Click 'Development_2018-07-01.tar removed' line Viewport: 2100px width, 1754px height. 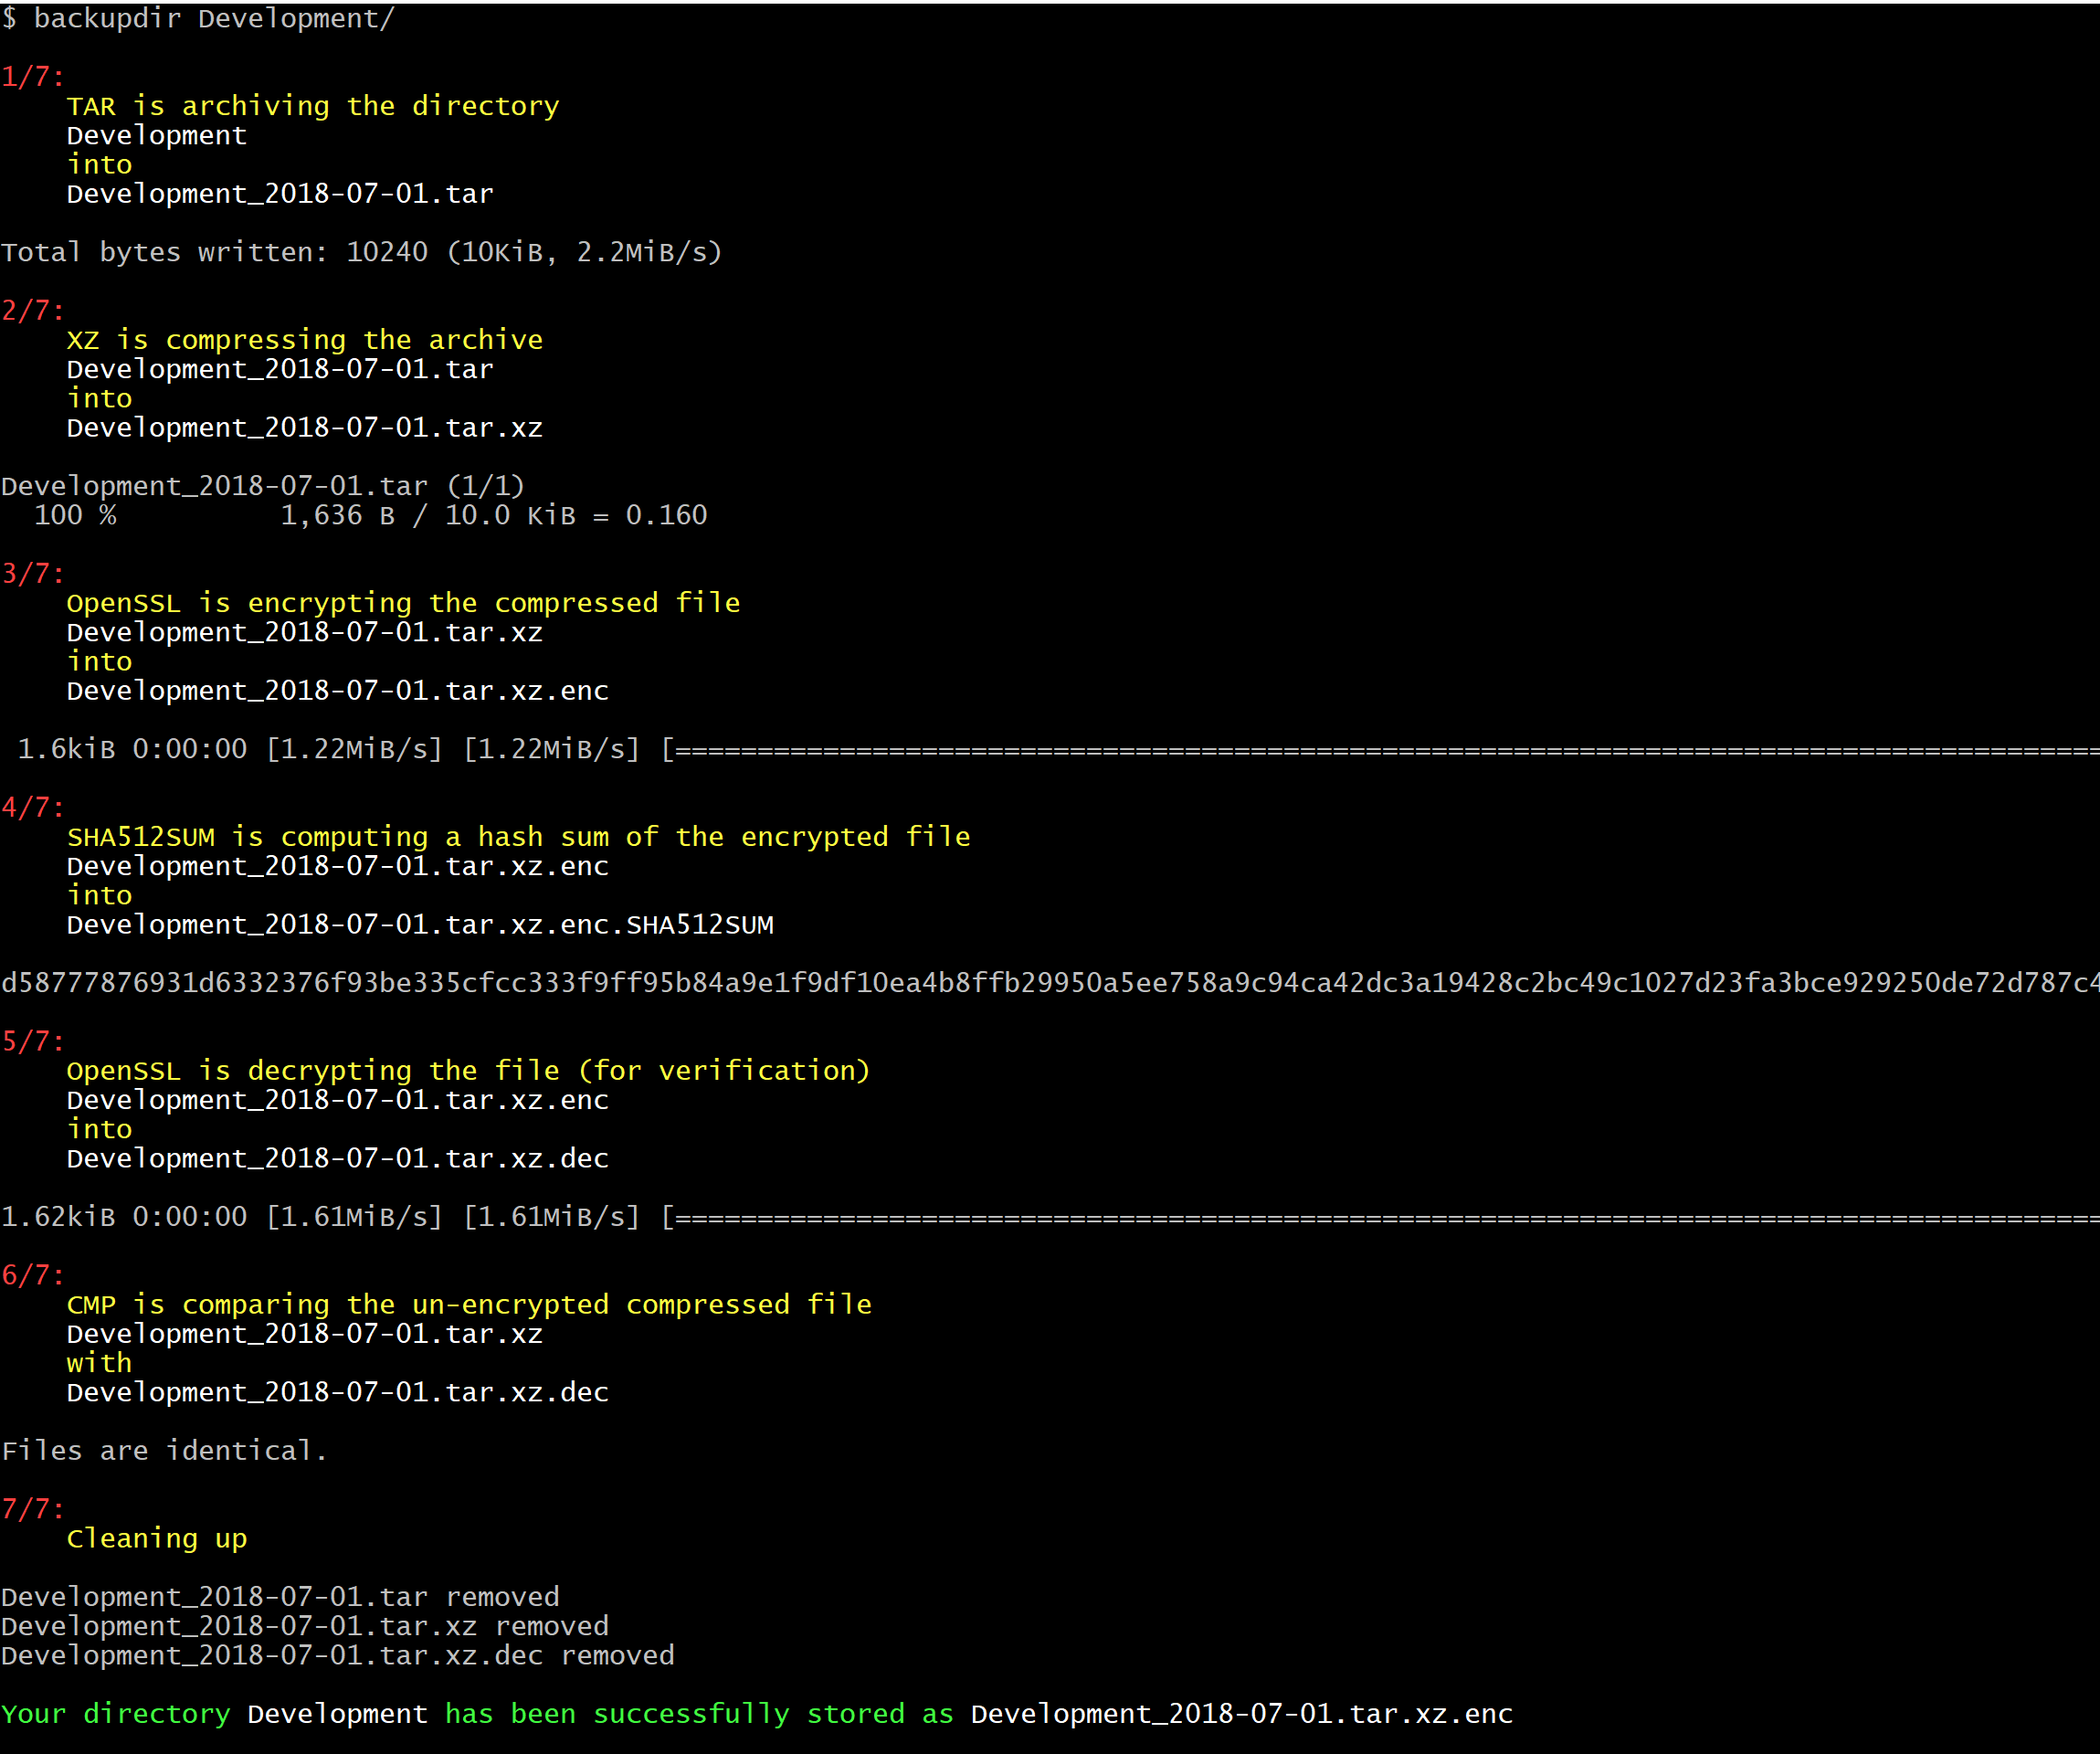point(280,1597)
